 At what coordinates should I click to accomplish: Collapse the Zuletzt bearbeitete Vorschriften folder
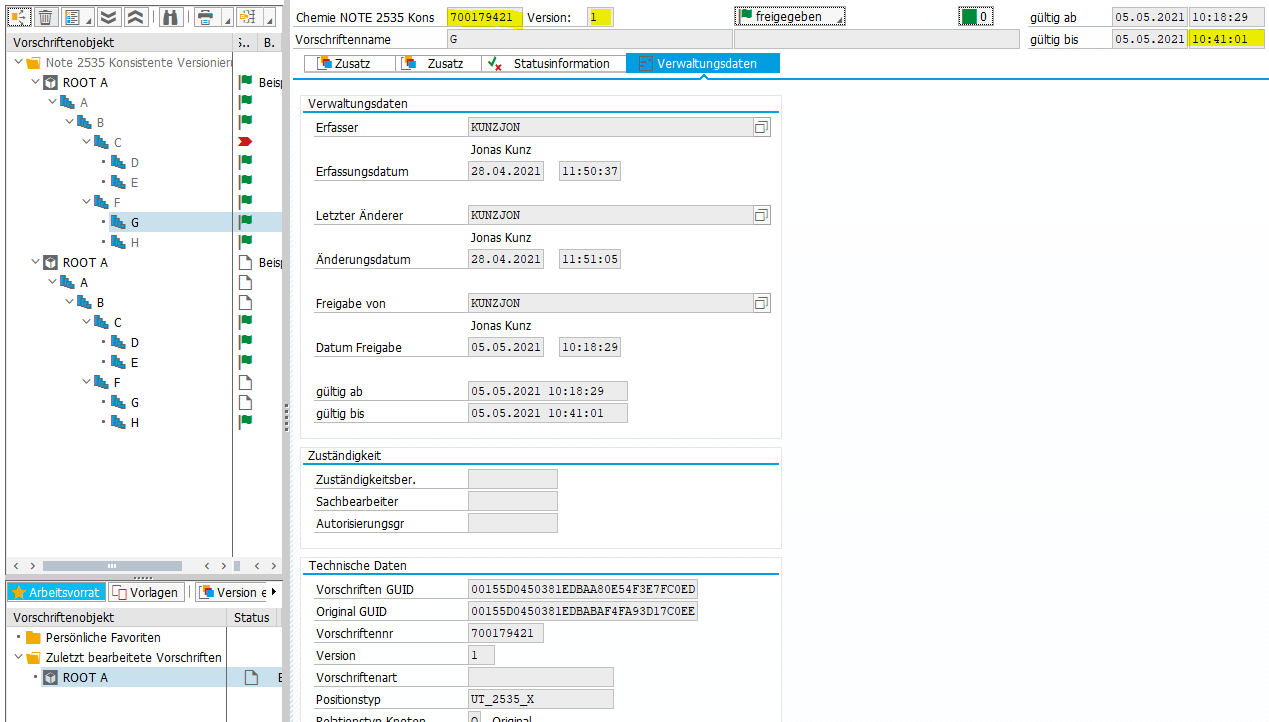(x=19, y=658)
